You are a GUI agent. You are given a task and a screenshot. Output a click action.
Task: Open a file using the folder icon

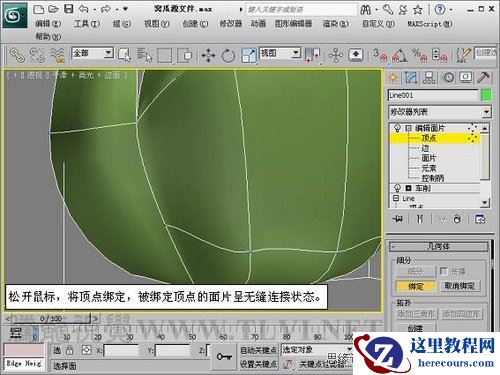[x=53, y=9]
